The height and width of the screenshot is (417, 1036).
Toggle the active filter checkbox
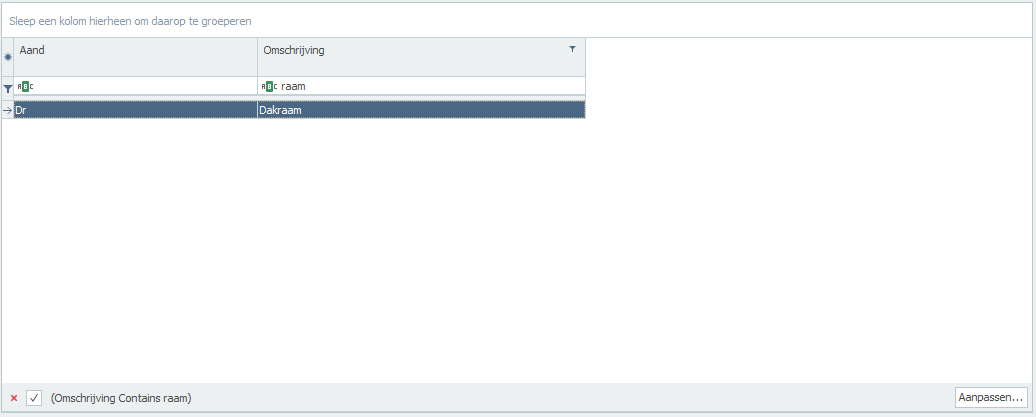click(34, 398)
